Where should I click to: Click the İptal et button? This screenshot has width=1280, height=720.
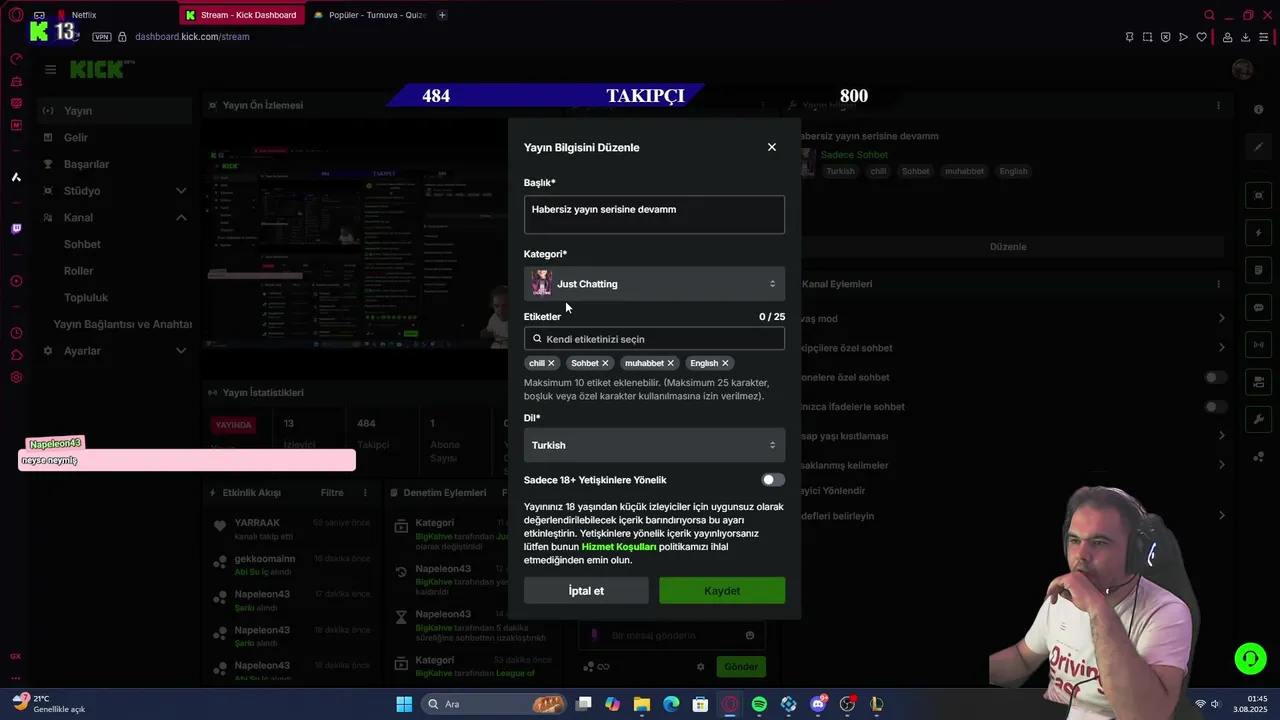[x=586, y=591]
